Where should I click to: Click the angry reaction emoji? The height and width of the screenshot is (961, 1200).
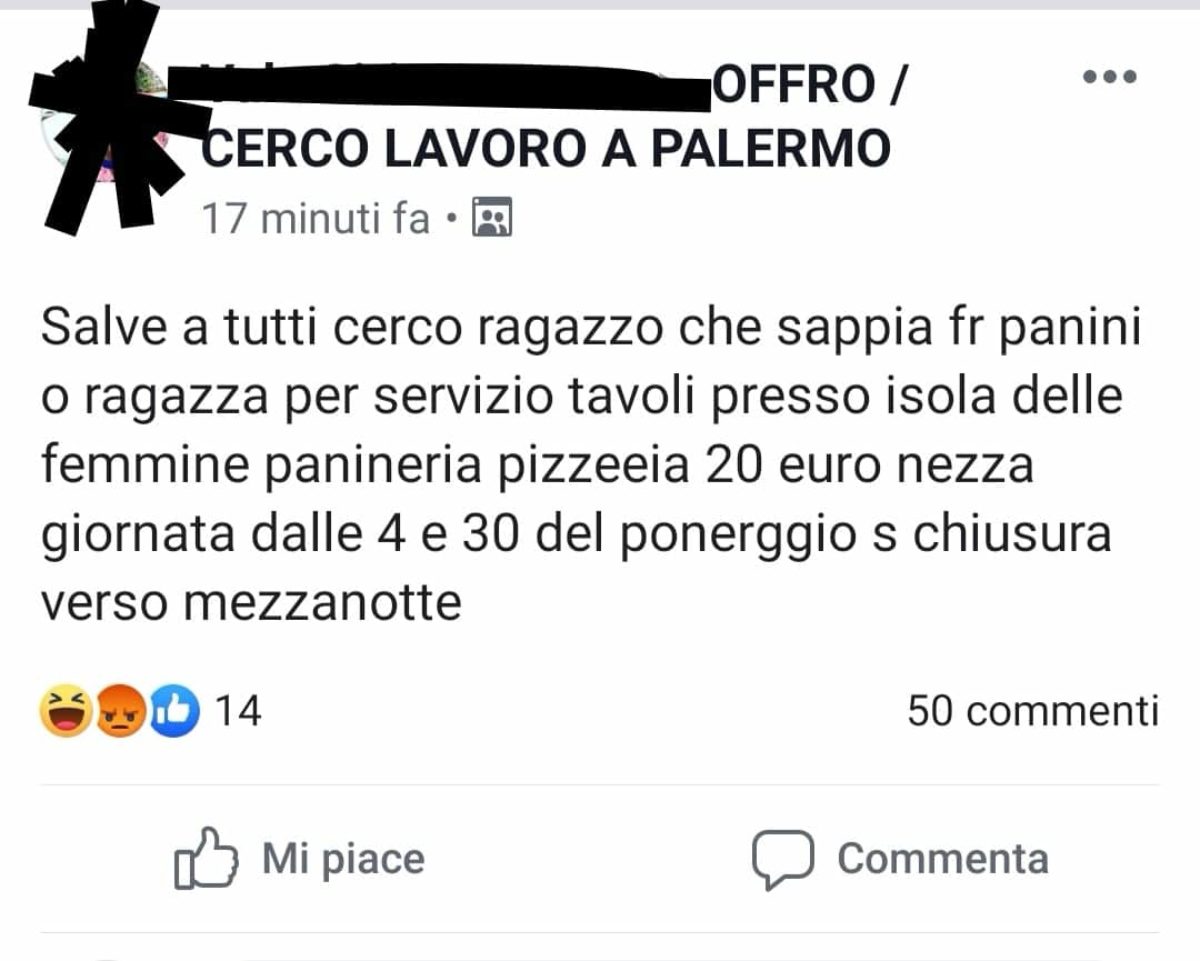pos(120,712)
